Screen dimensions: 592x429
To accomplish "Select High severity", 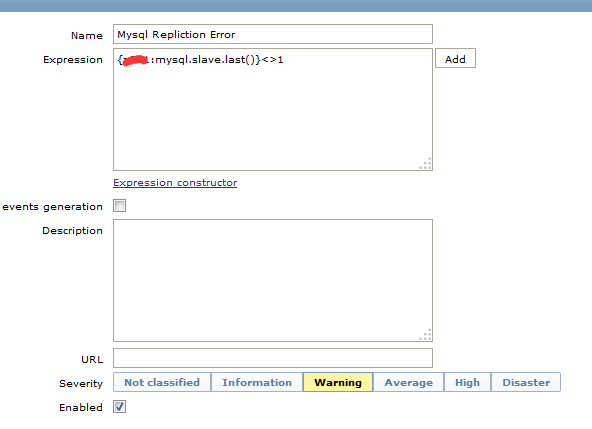I will click(467, 382).
